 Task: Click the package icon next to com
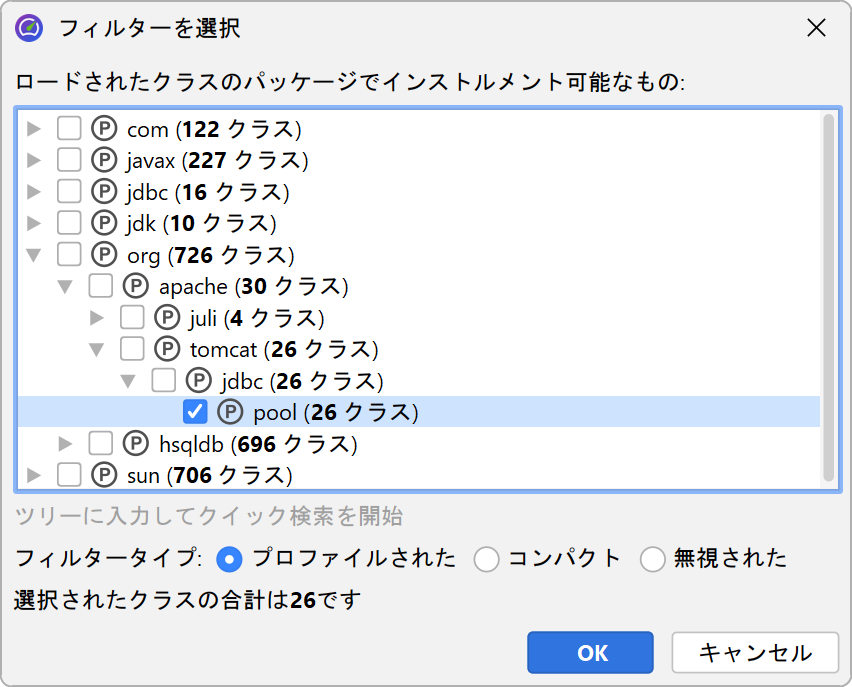pyautogui.click(x=104, y=129)
